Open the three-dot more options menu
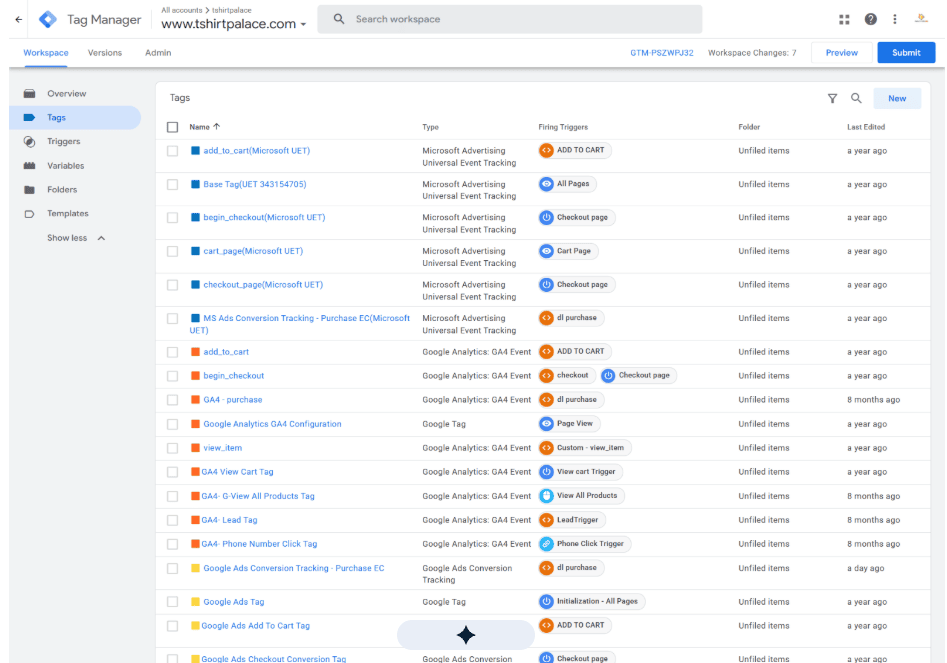947x663 pixels. [894, 19]
